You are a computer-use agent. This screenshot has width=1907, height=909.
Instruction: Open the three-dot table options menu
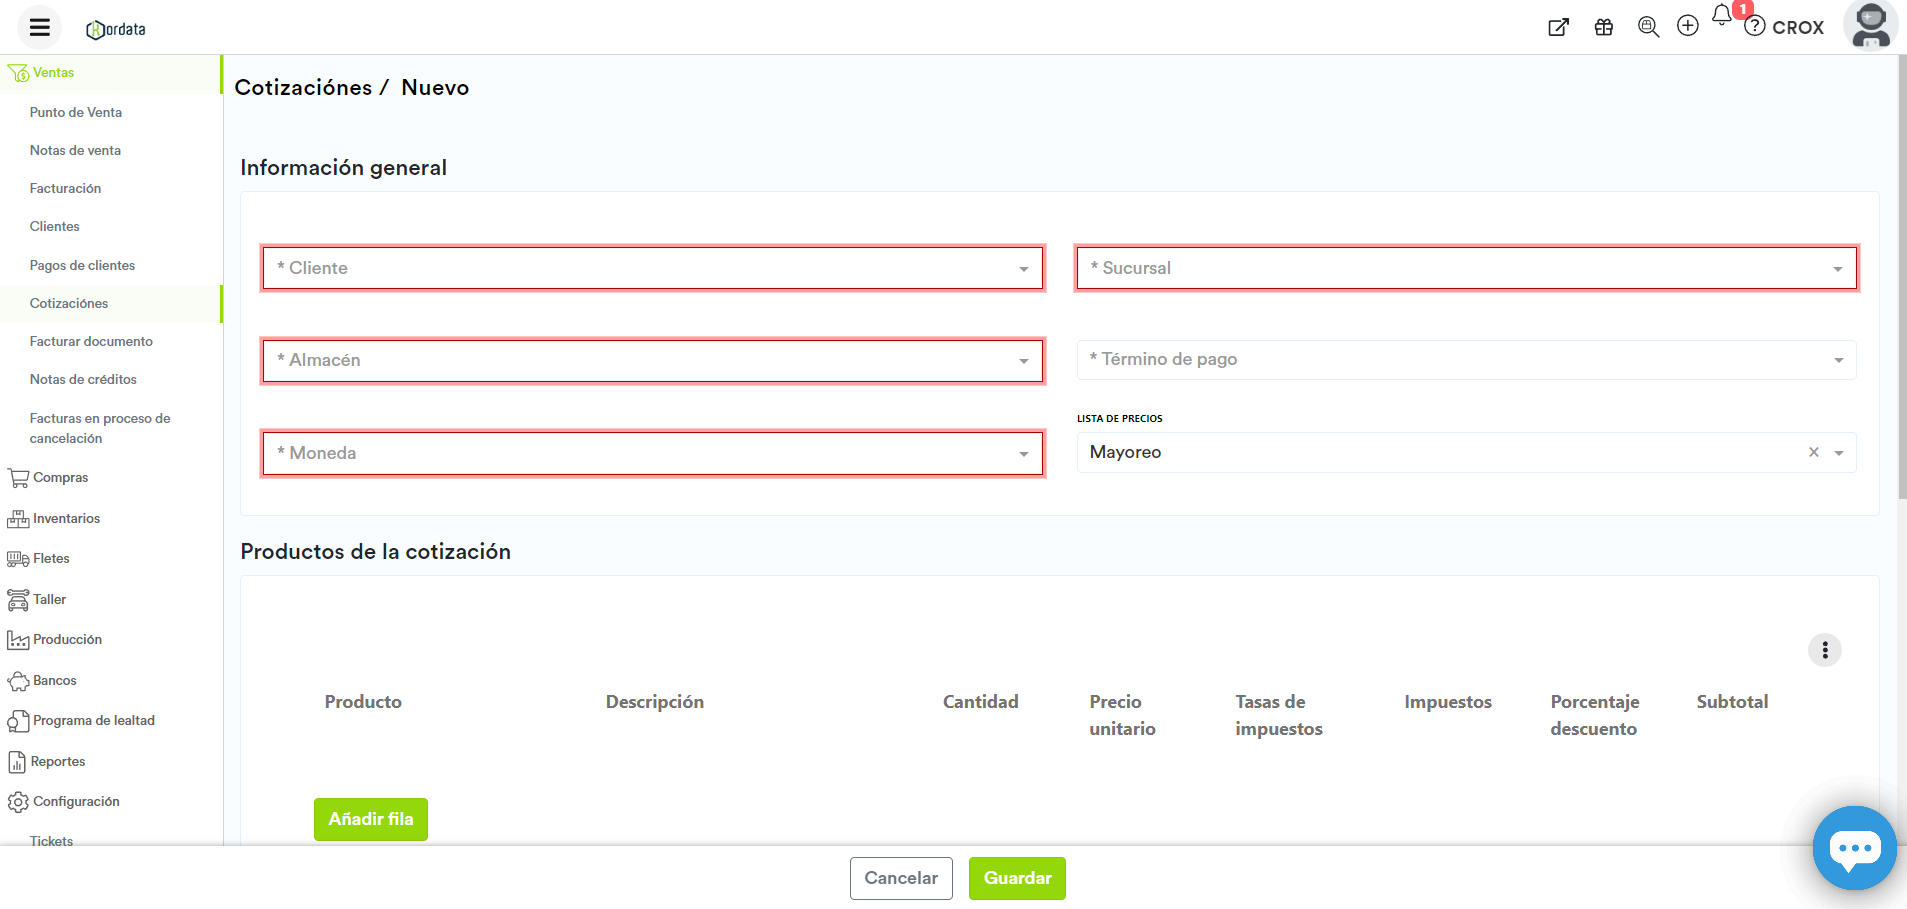(1825, 650)
